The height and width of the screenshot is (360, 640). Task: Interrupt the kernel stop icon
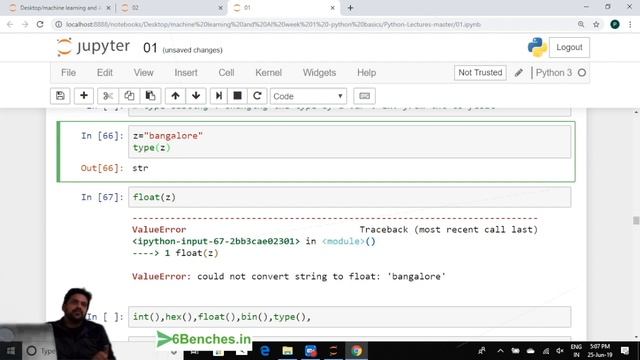click(237, 96)
